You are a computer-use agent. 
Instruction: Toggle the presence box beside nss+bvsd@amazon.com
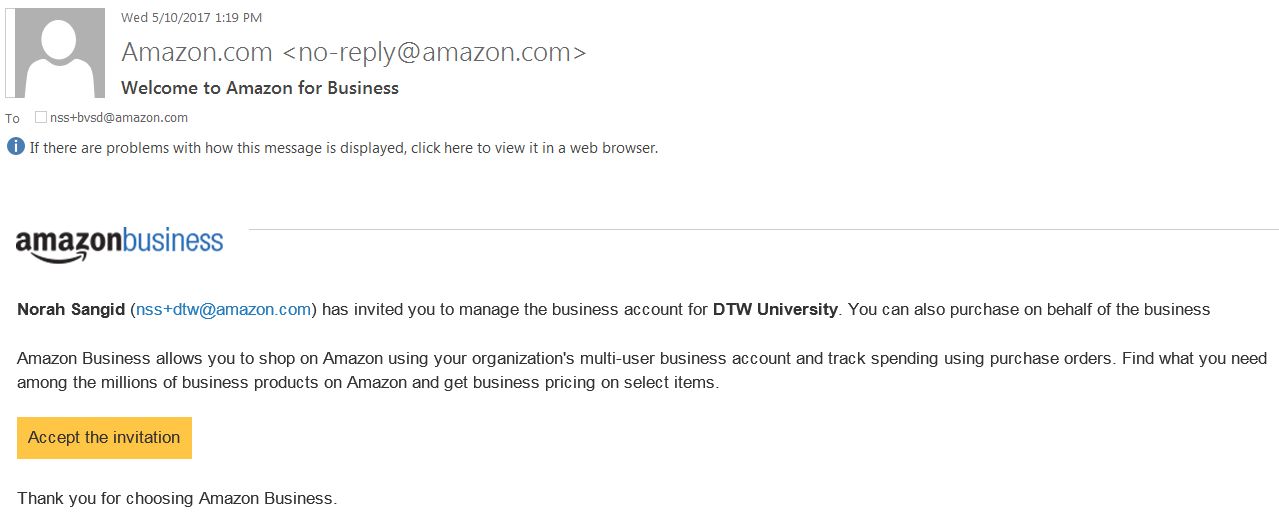pyautogui.click(x=41, y=117)
